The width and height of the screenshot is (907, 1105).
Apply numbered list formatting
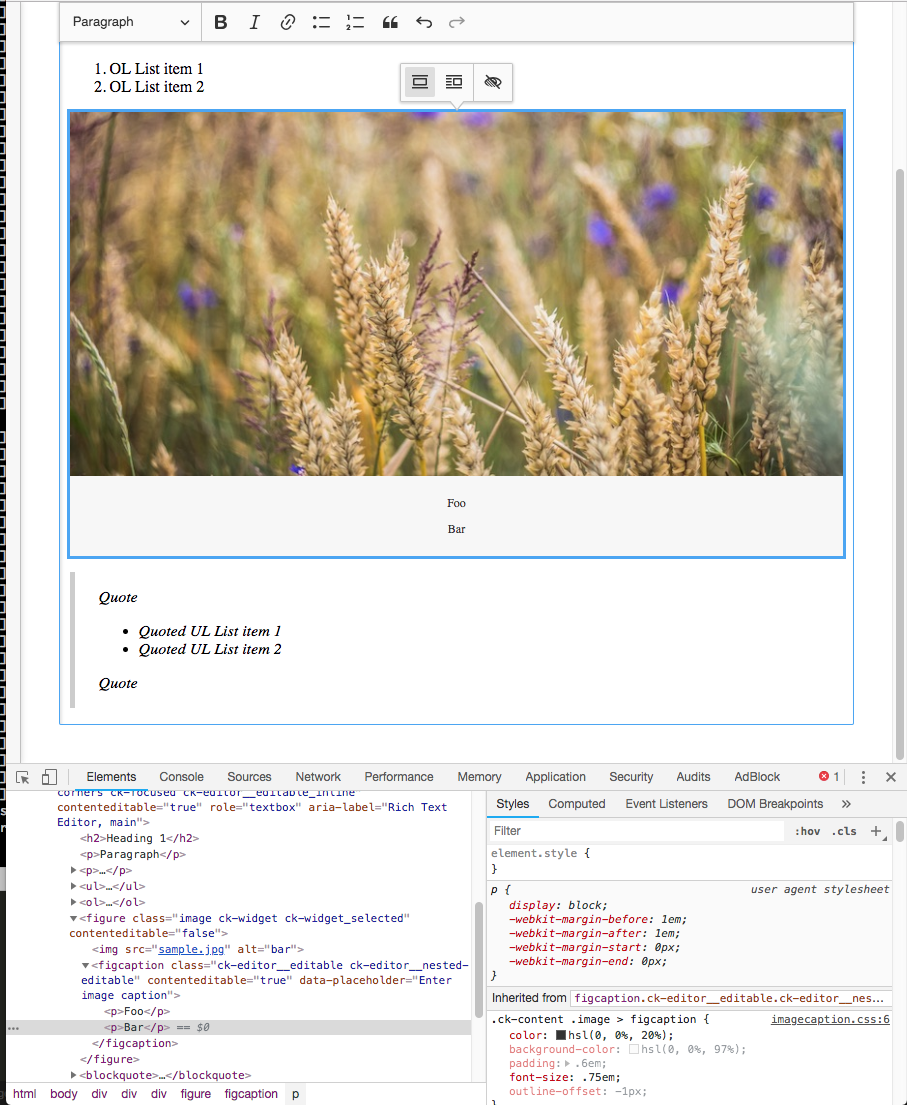(x=355, y=23)
